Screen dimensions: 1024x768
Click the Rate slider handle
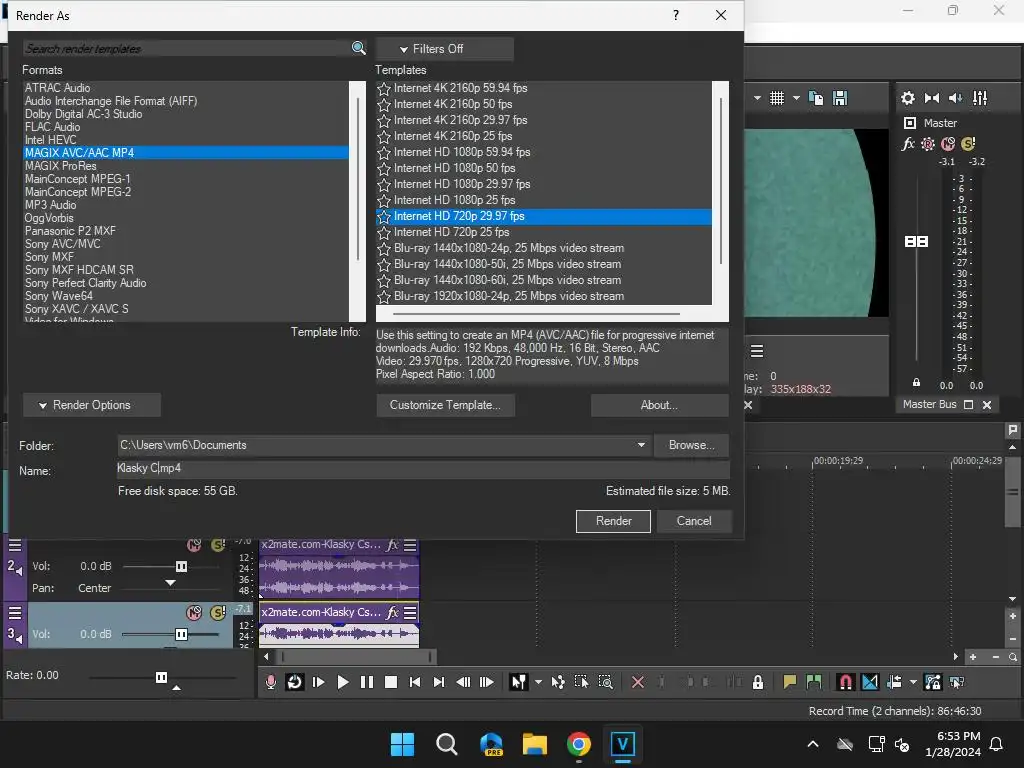click(x=161, y=677)
